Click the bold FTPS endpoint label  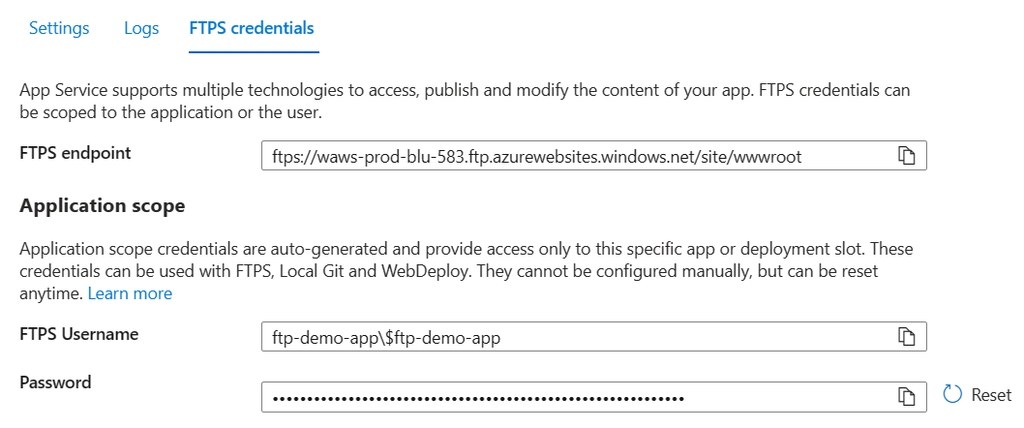[x=75, y=153]
